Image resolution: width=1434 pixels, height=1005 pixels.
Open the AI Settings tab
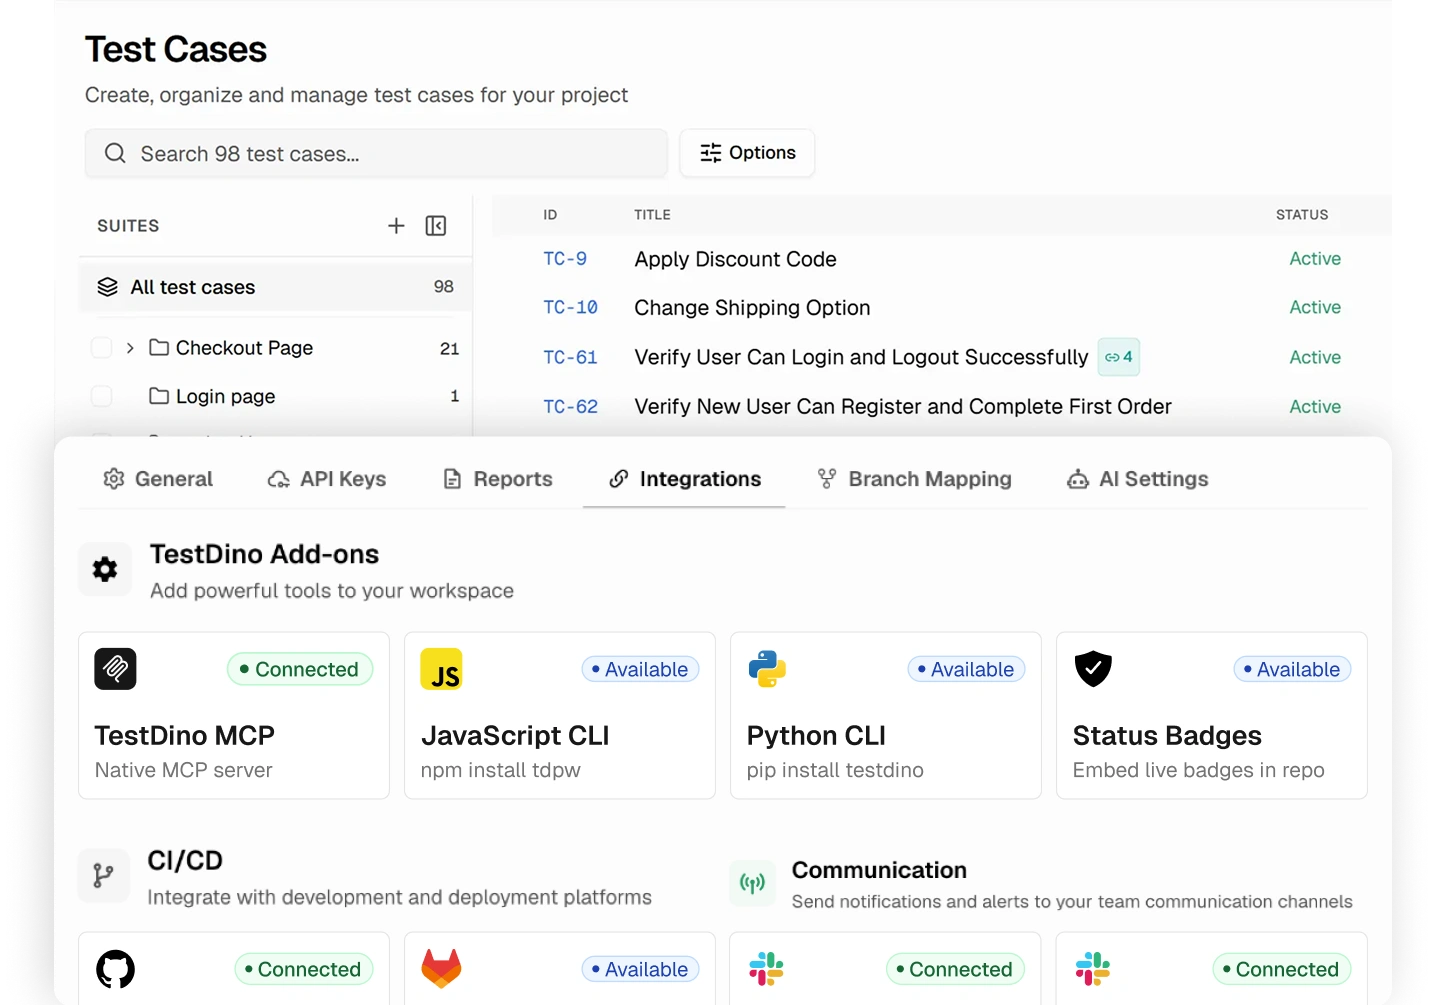1137,479
